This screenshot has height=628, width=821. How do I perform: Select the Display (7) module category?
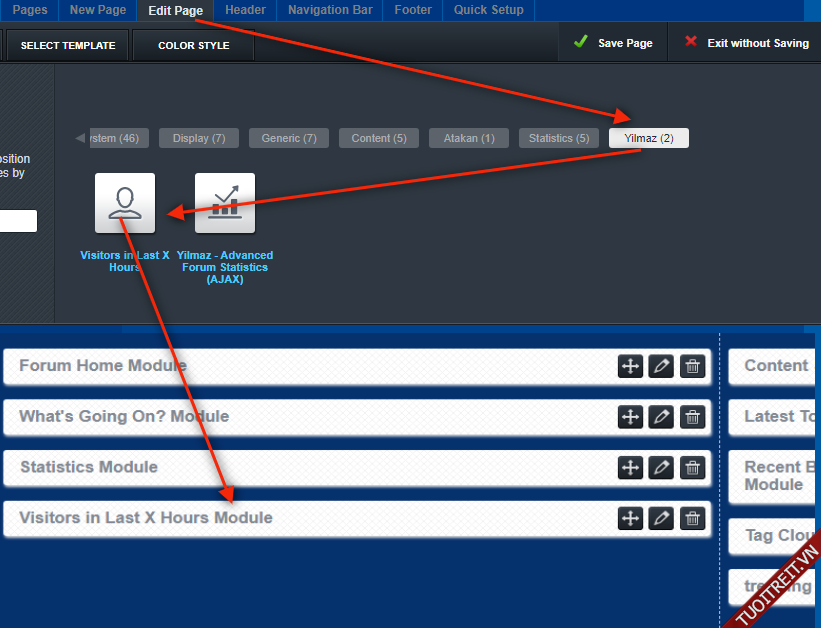click(198, 139)
